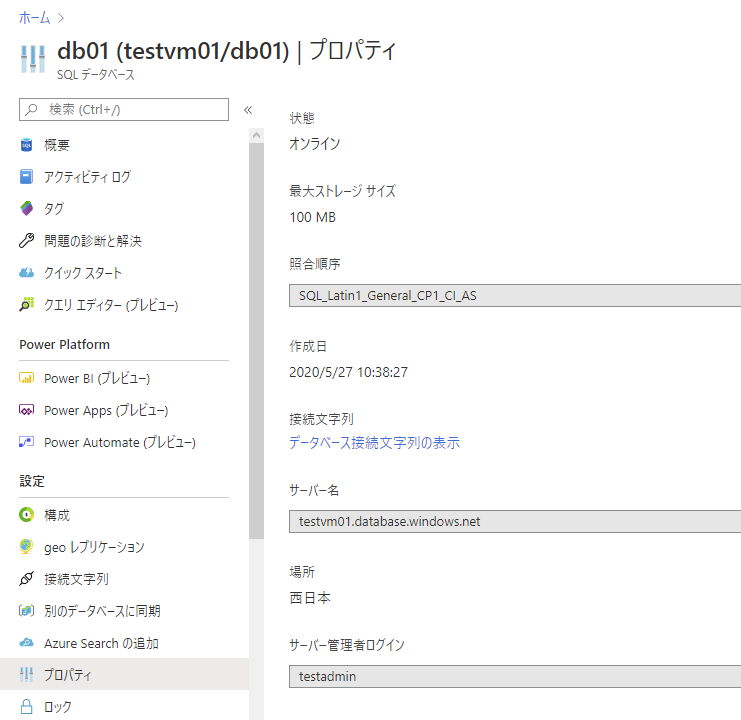Click the 最大ストレージ サイズ label
Viewport: 741px width, 720px height.
(343, 191)
